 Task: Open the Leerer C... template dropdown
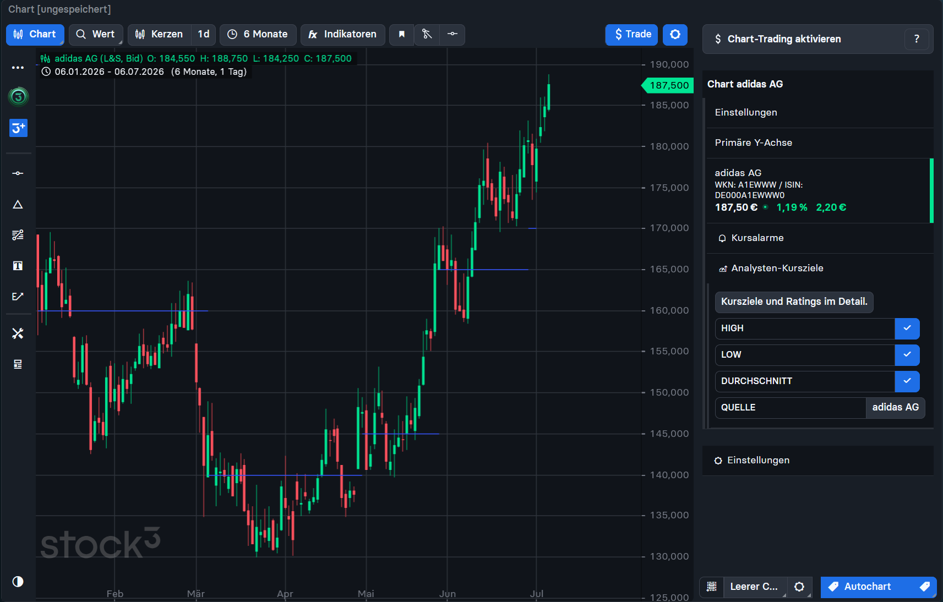[754, 587]
